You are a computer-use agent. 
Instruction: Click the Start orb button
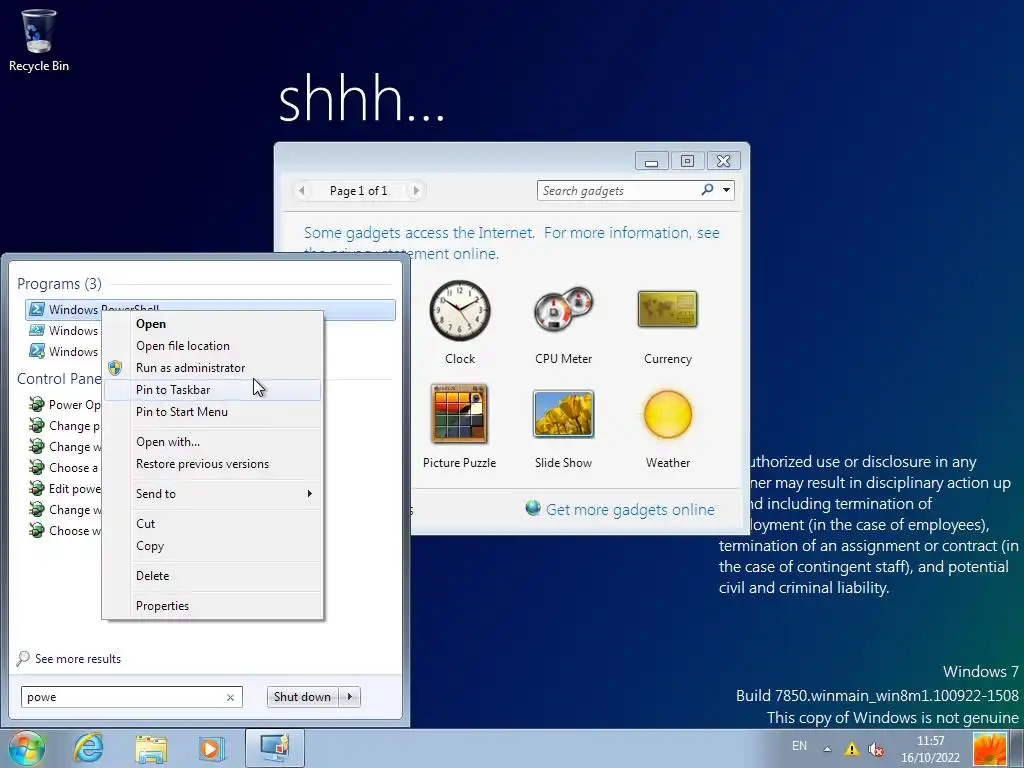coord(26,748)
